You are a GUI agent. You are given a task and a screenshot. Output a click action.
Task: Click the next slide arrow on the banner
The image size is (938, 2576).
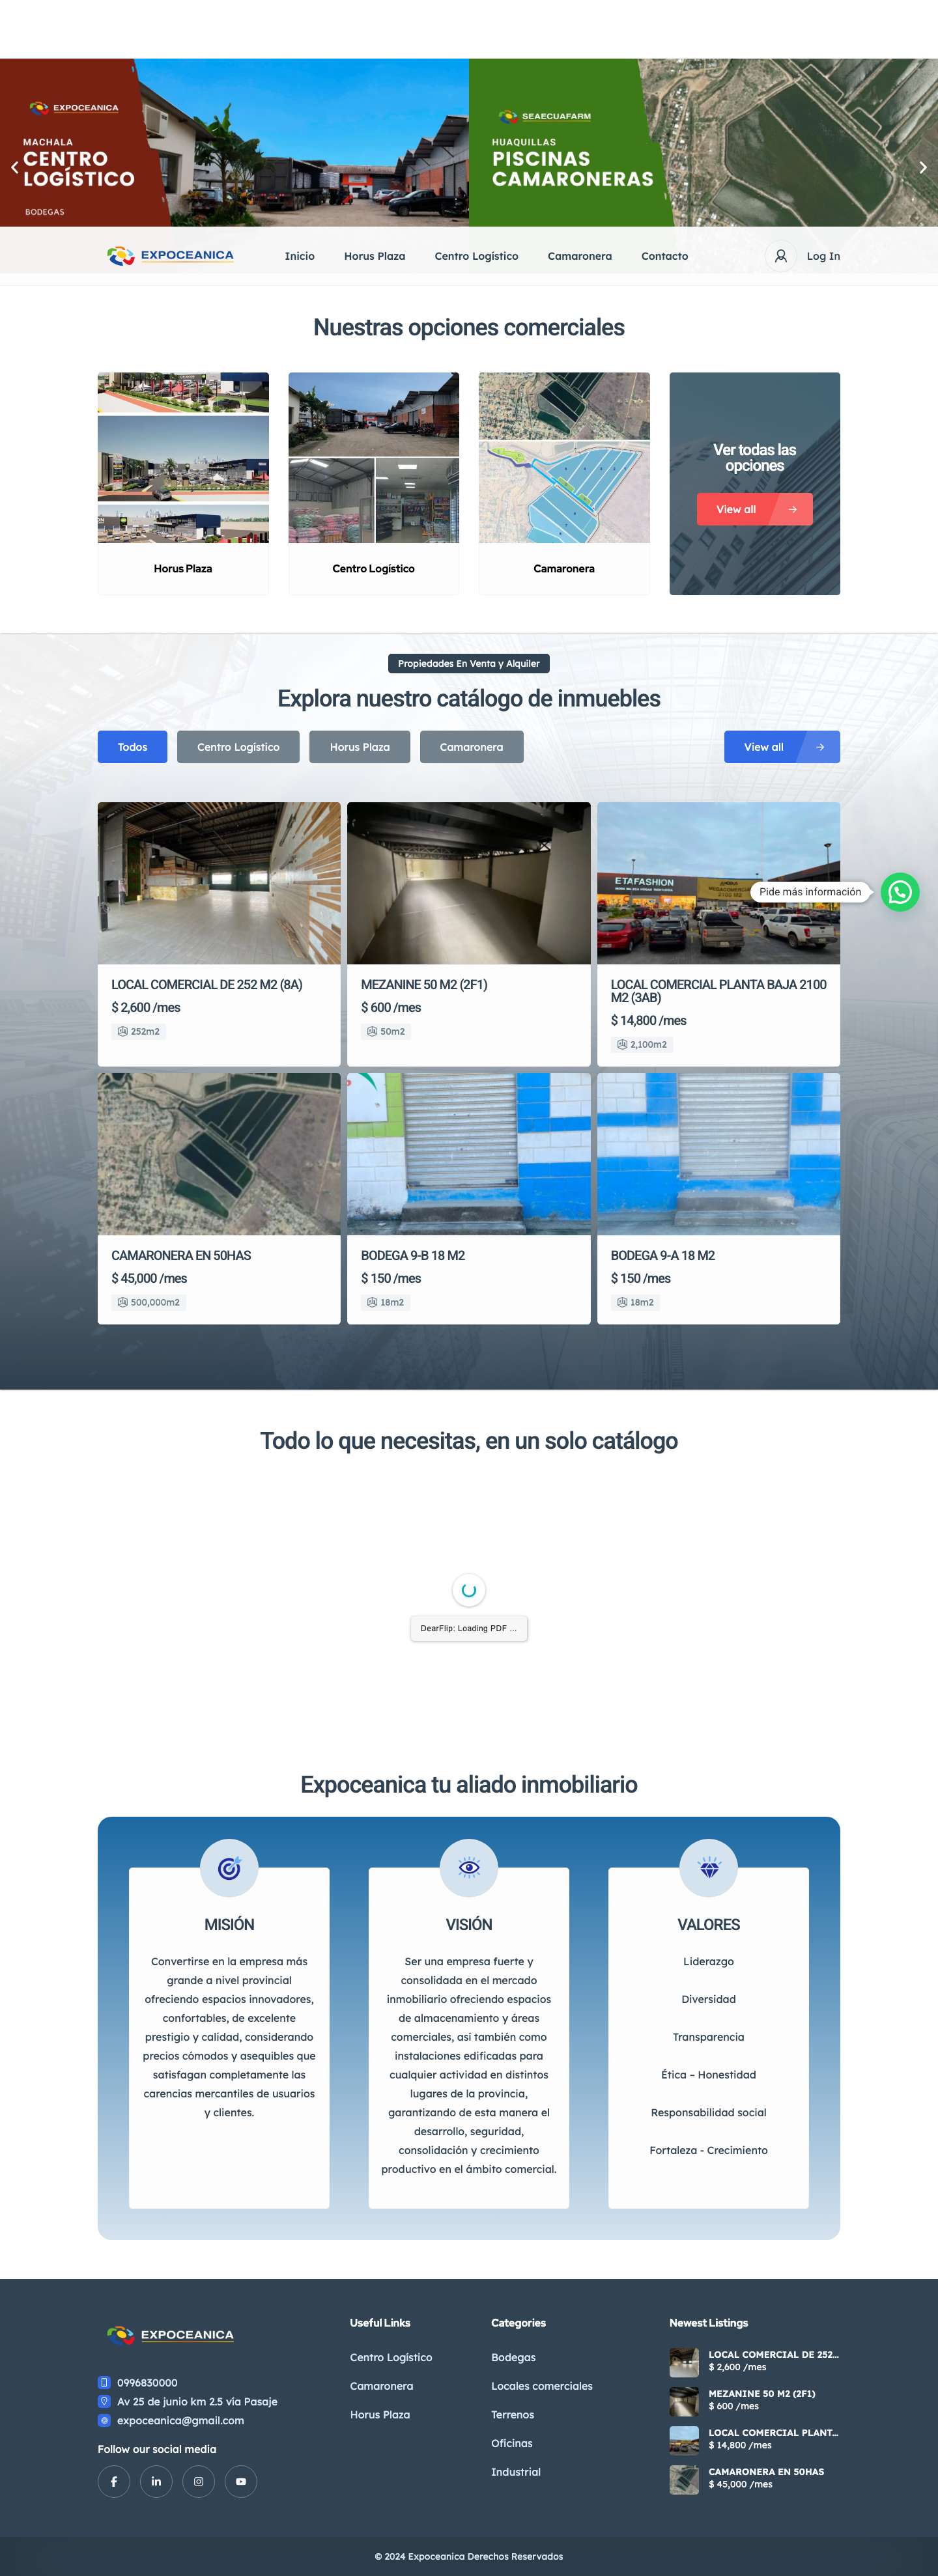pos(922,168)
